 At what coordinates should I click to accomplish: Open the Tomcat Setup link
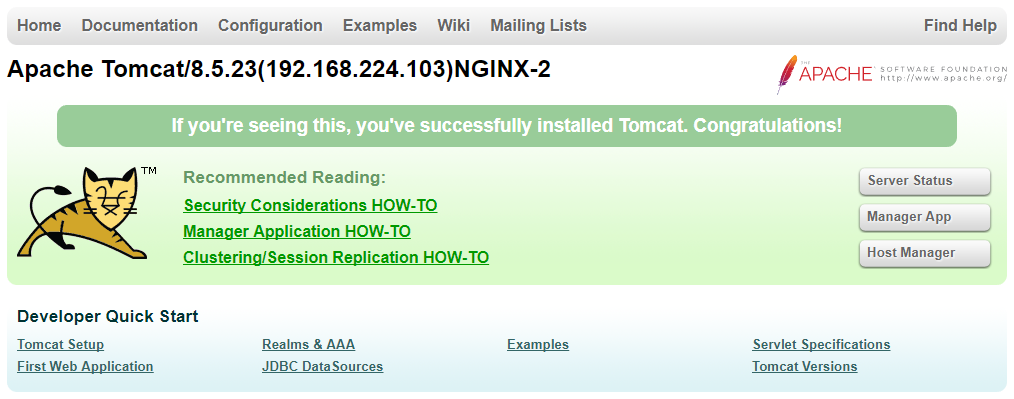click(x=61, y=345)
